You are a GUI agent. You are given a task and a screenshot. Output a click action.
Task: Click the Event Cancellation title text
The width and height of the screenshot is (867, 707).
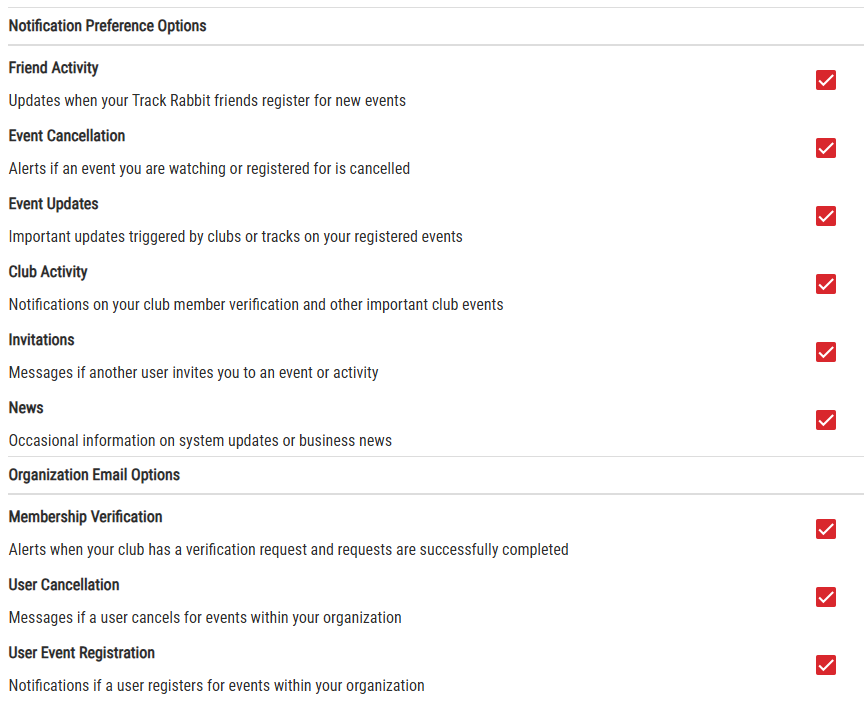67,136
